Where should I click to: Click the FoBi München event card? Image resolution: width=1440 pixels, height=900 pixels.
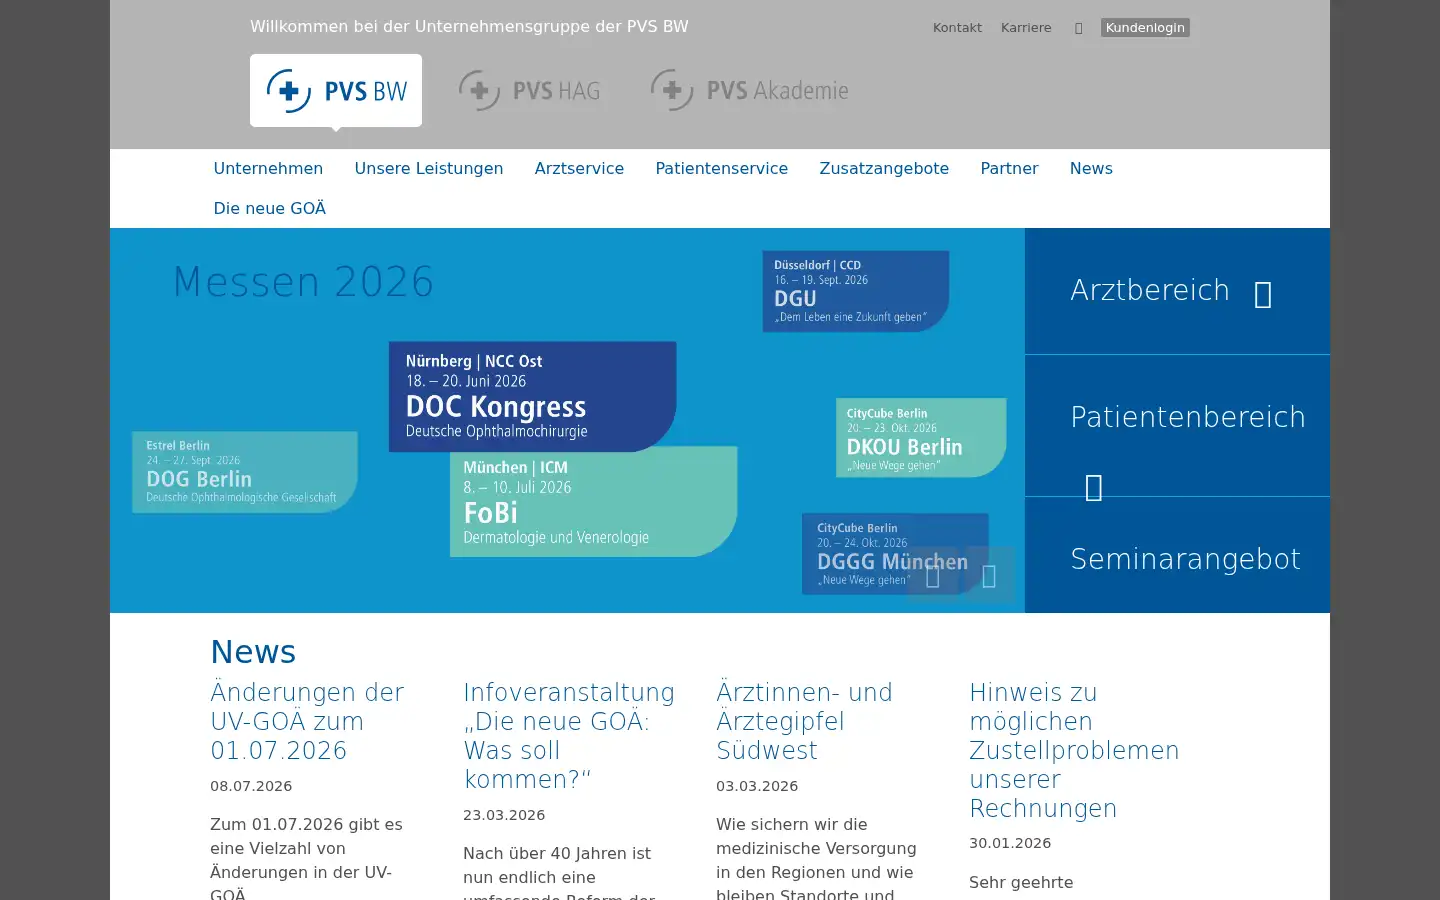594,501
